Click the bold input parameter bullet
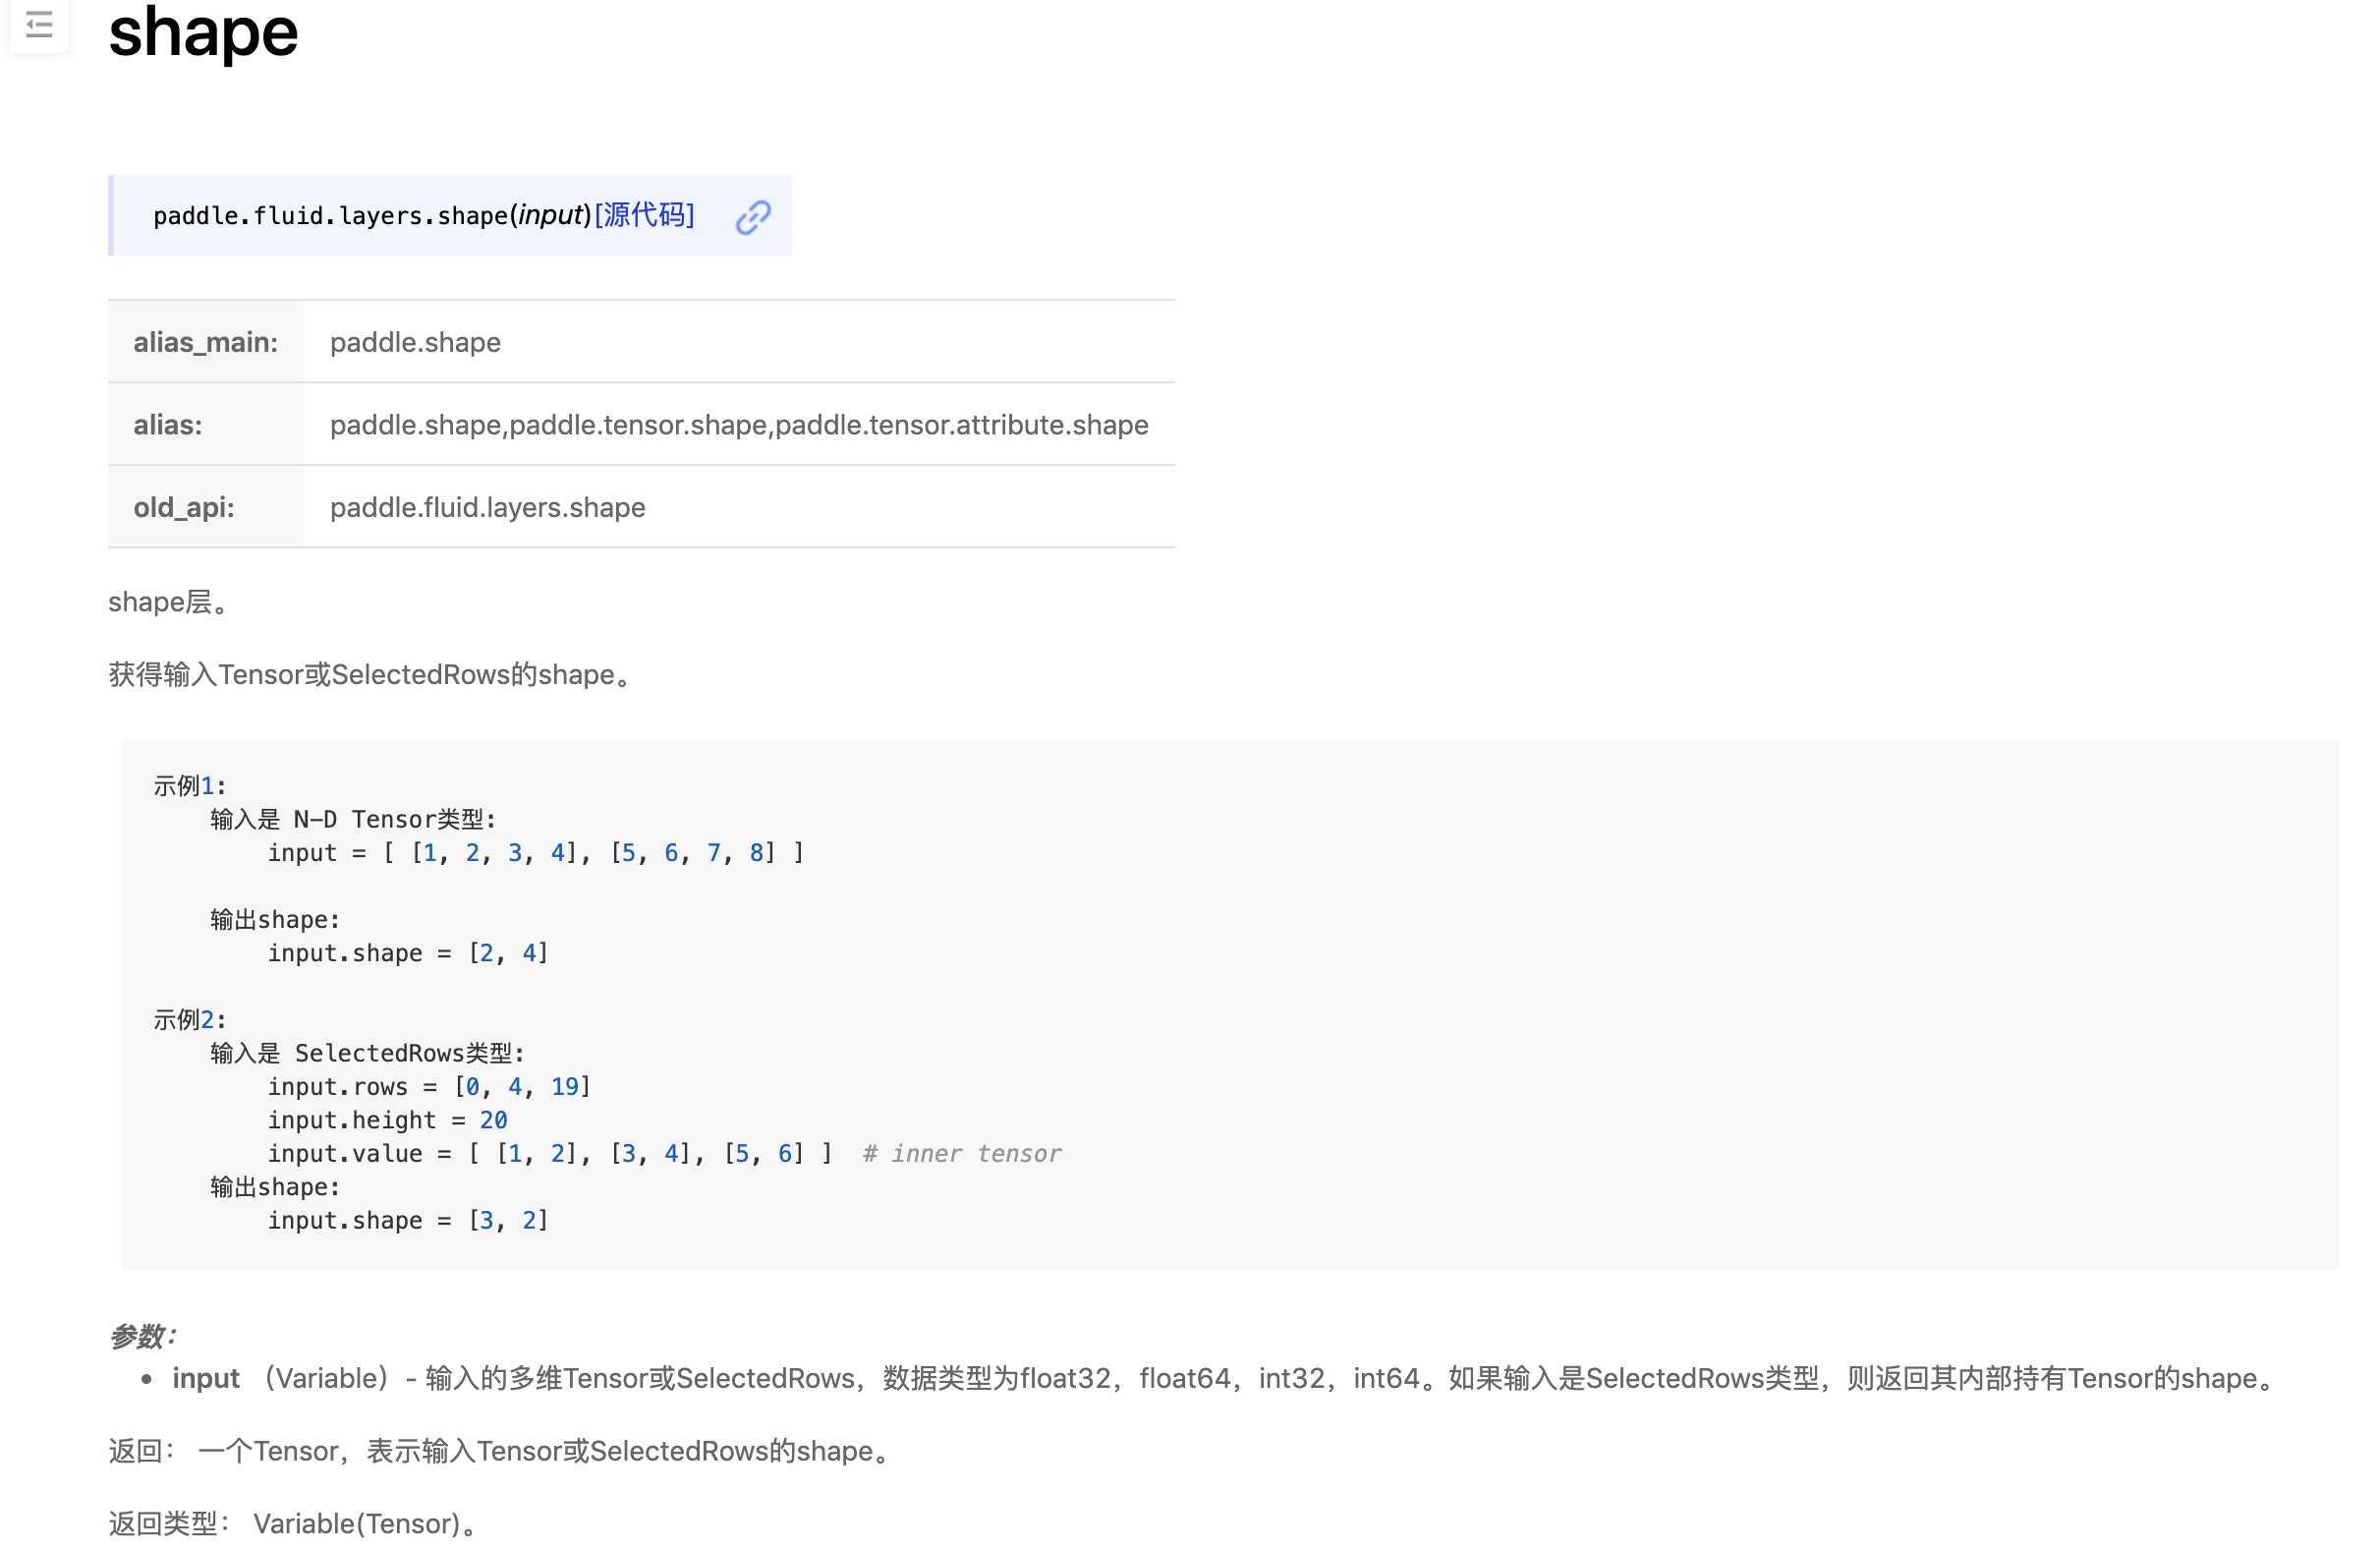 pos(206,1378)
